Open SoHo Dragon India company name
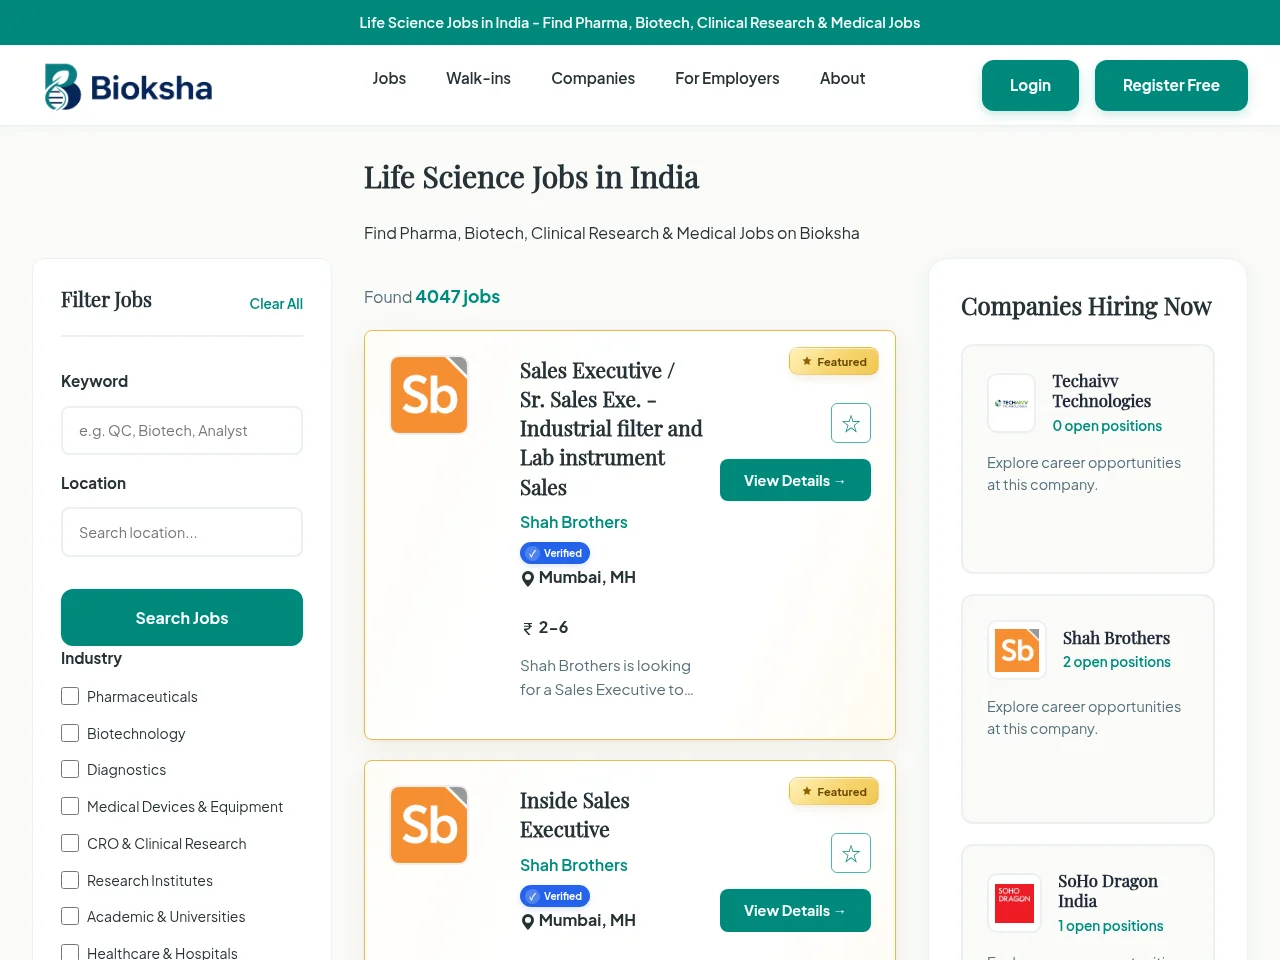 click(x=1108, y=891)
